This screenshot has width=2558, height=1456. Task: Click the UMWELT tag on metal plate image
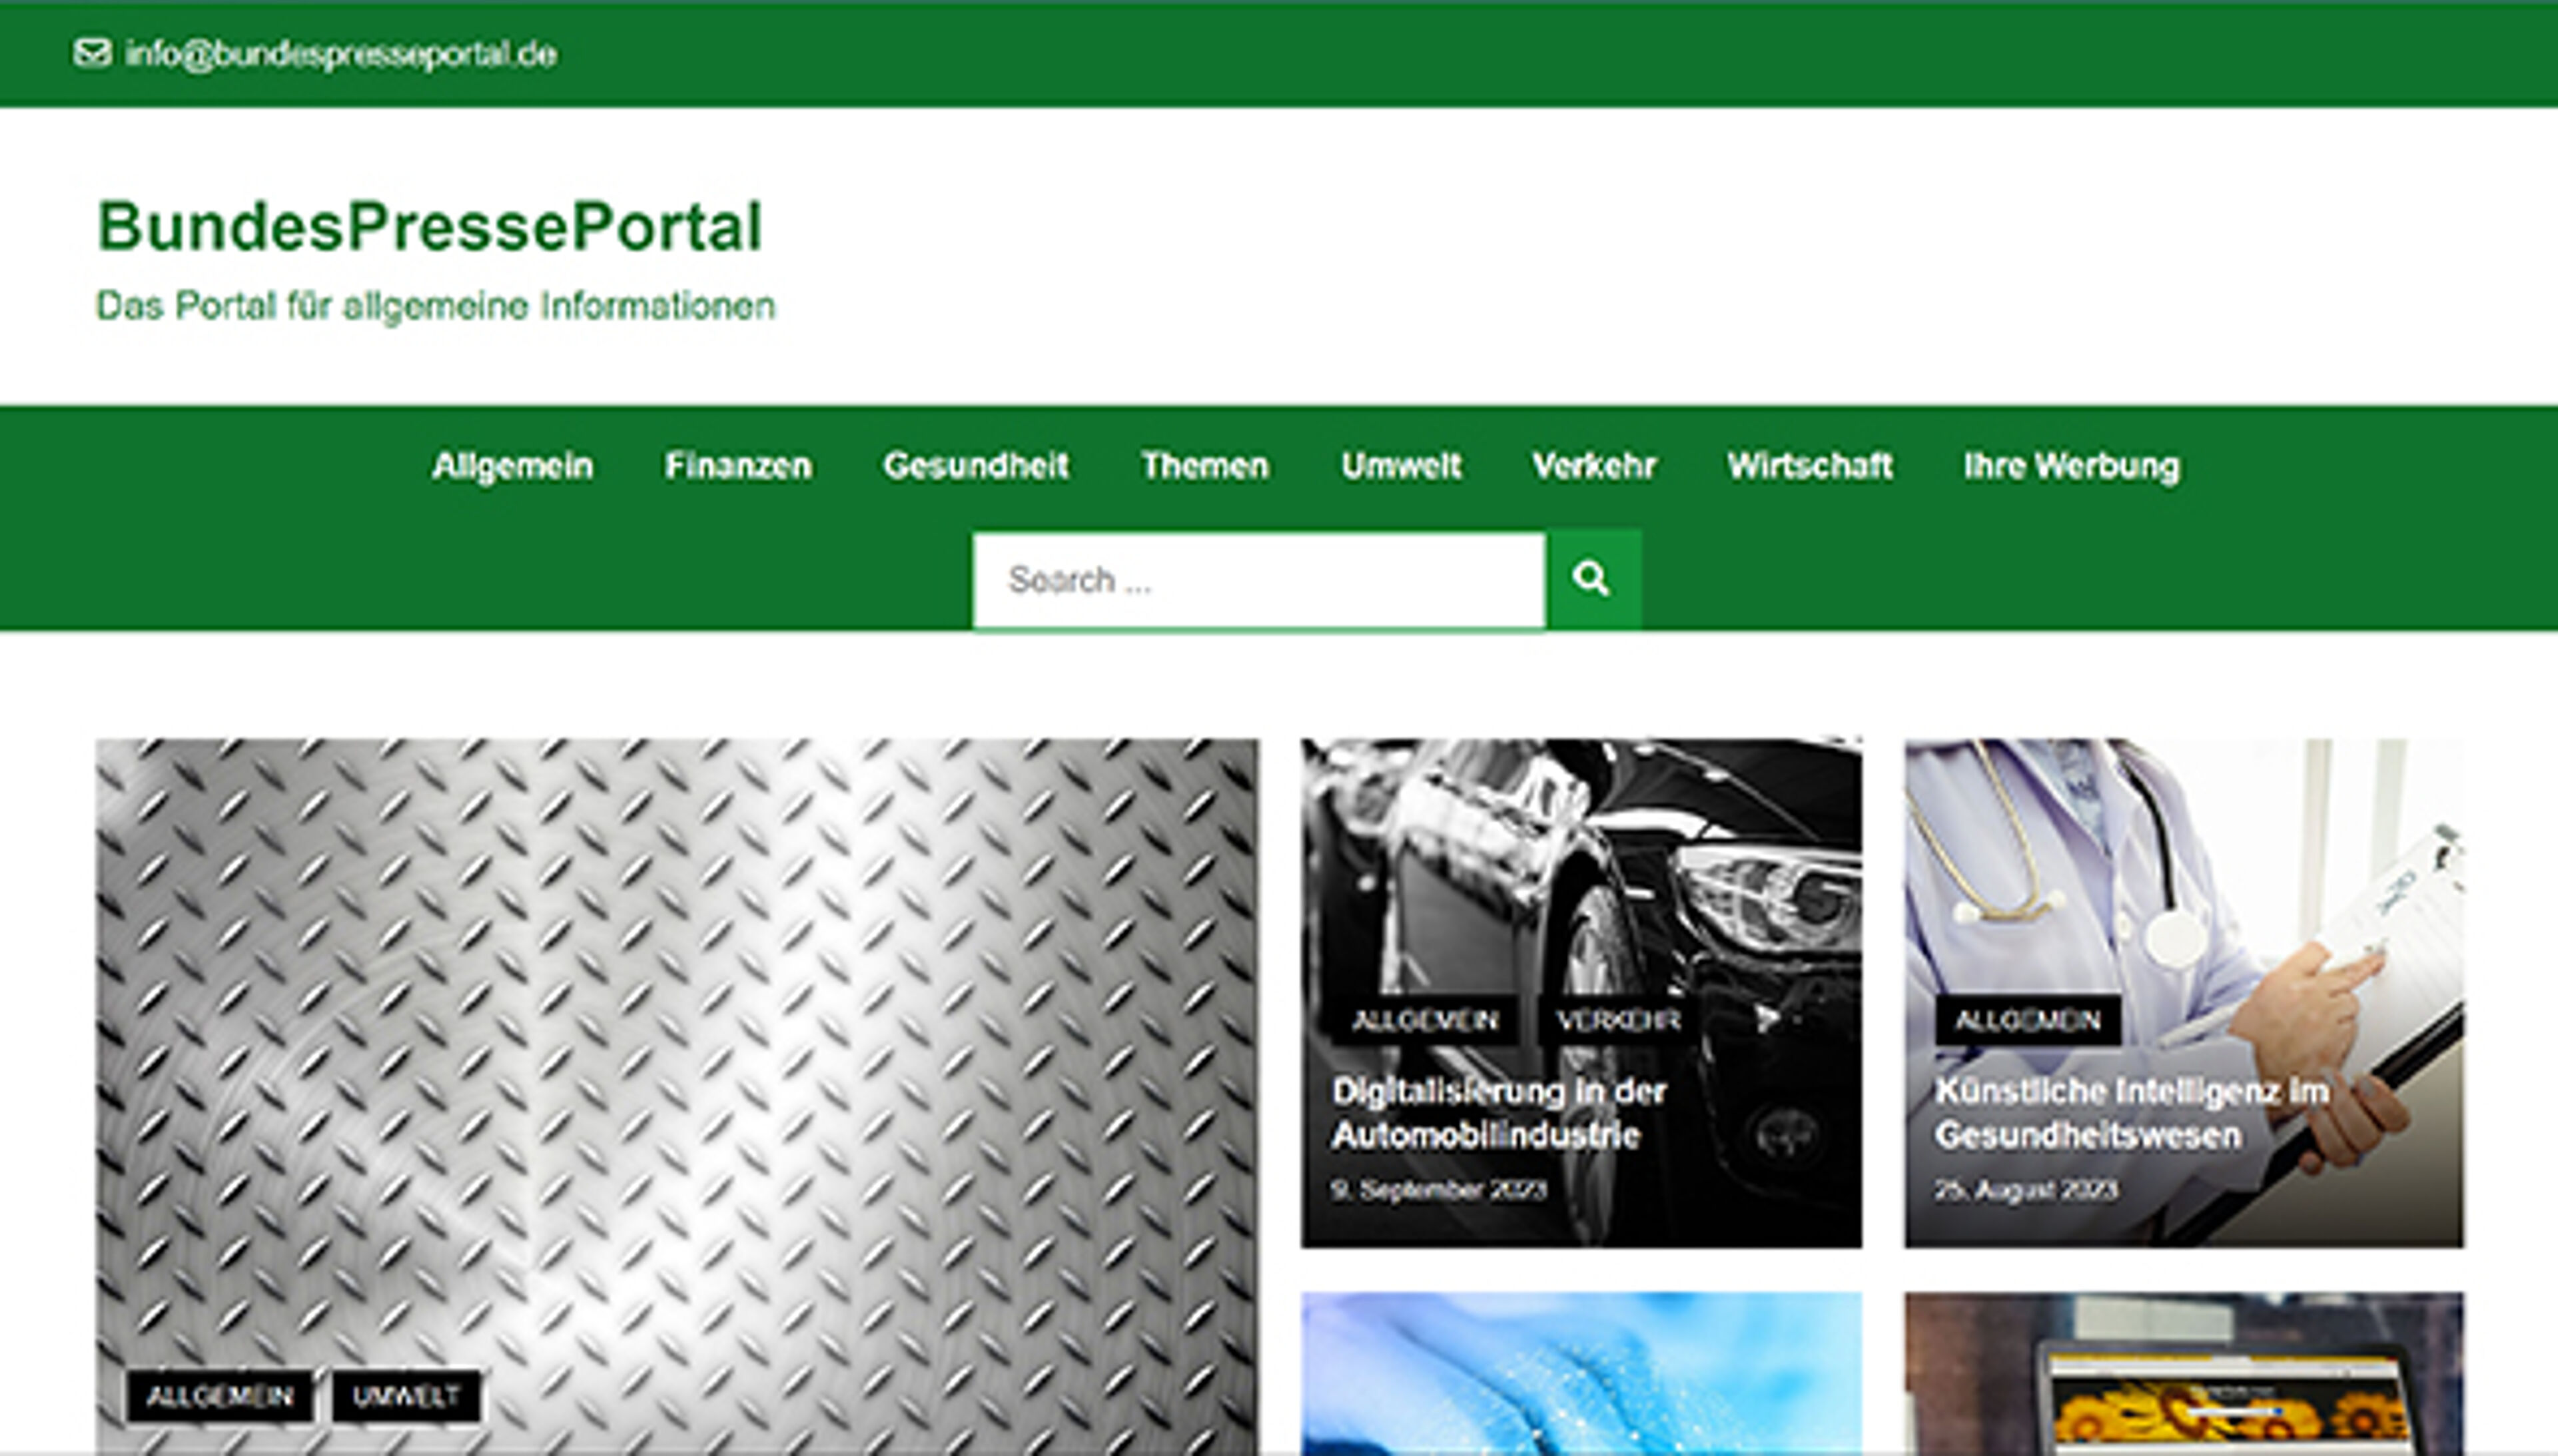click(x=406, y=1396)
